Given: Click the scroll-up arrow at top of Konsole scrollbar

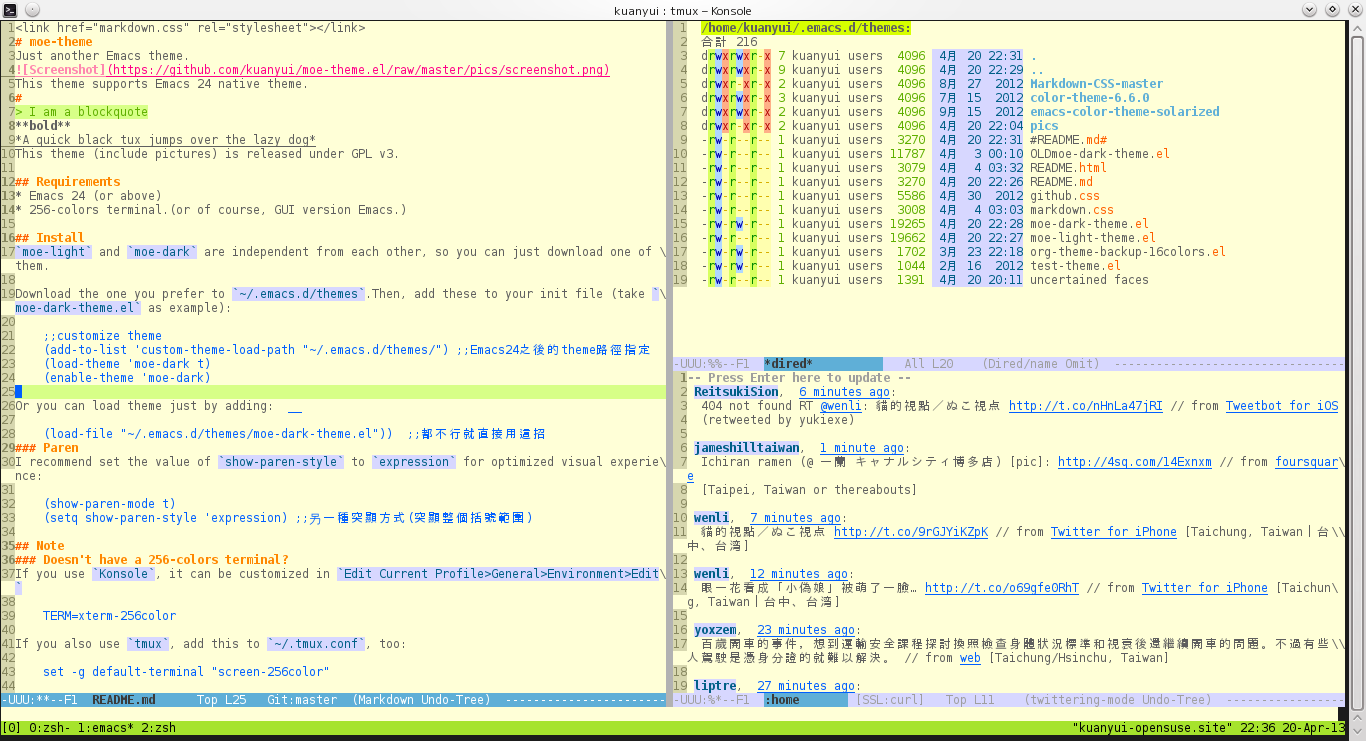Looking at the screenshot, I should (1357, 28).
